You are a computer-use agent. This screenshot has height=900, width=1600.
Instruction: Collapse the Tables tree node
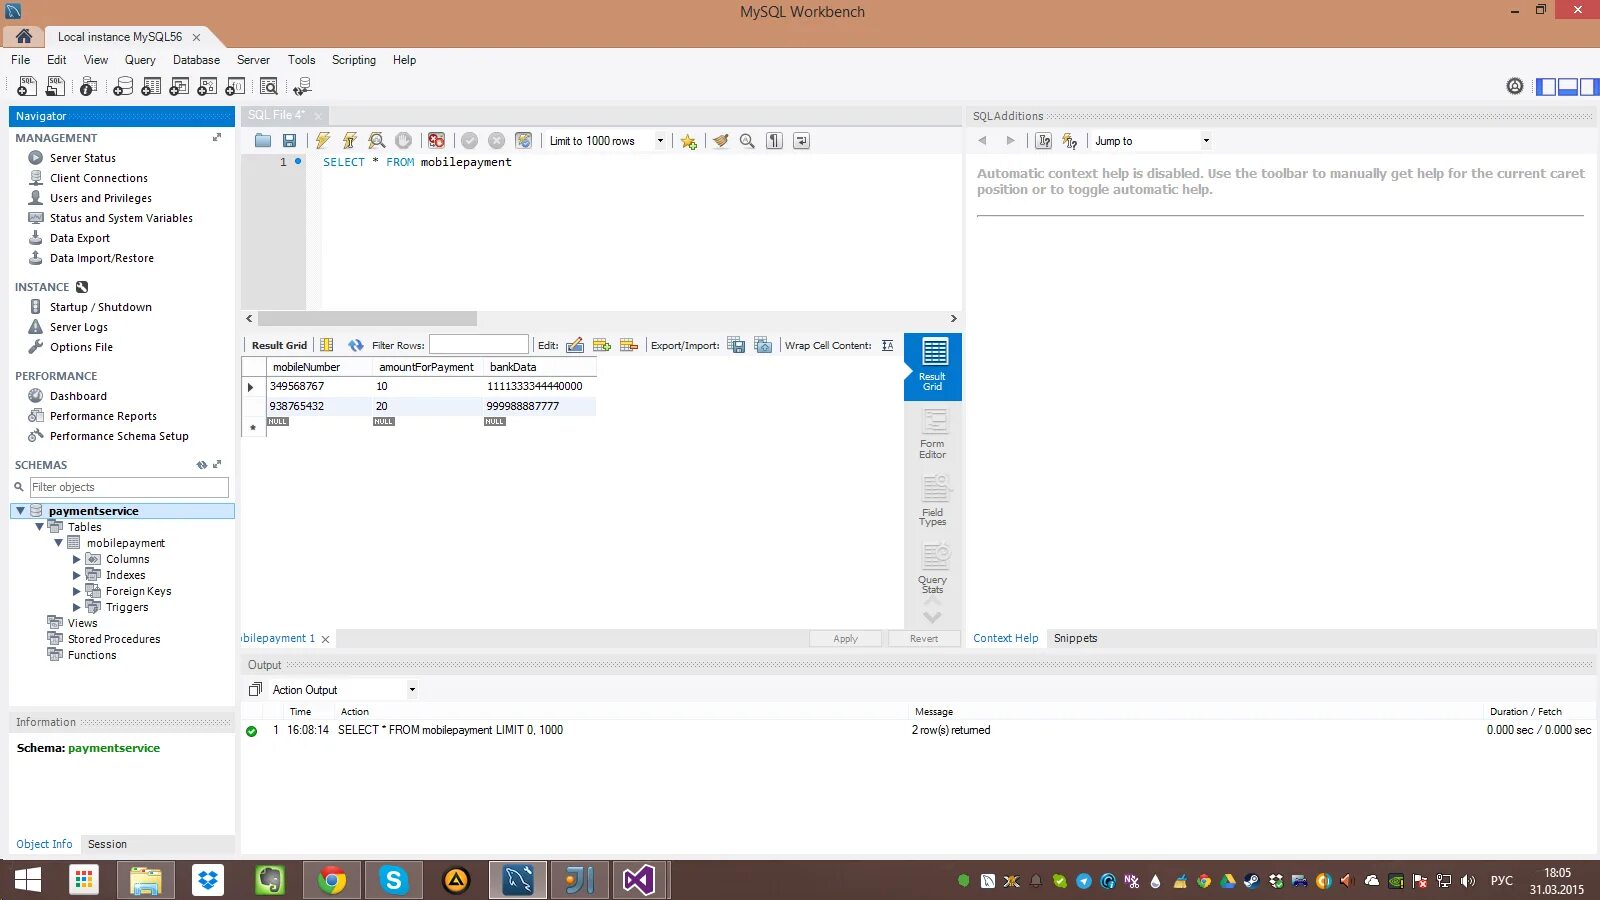40,527
